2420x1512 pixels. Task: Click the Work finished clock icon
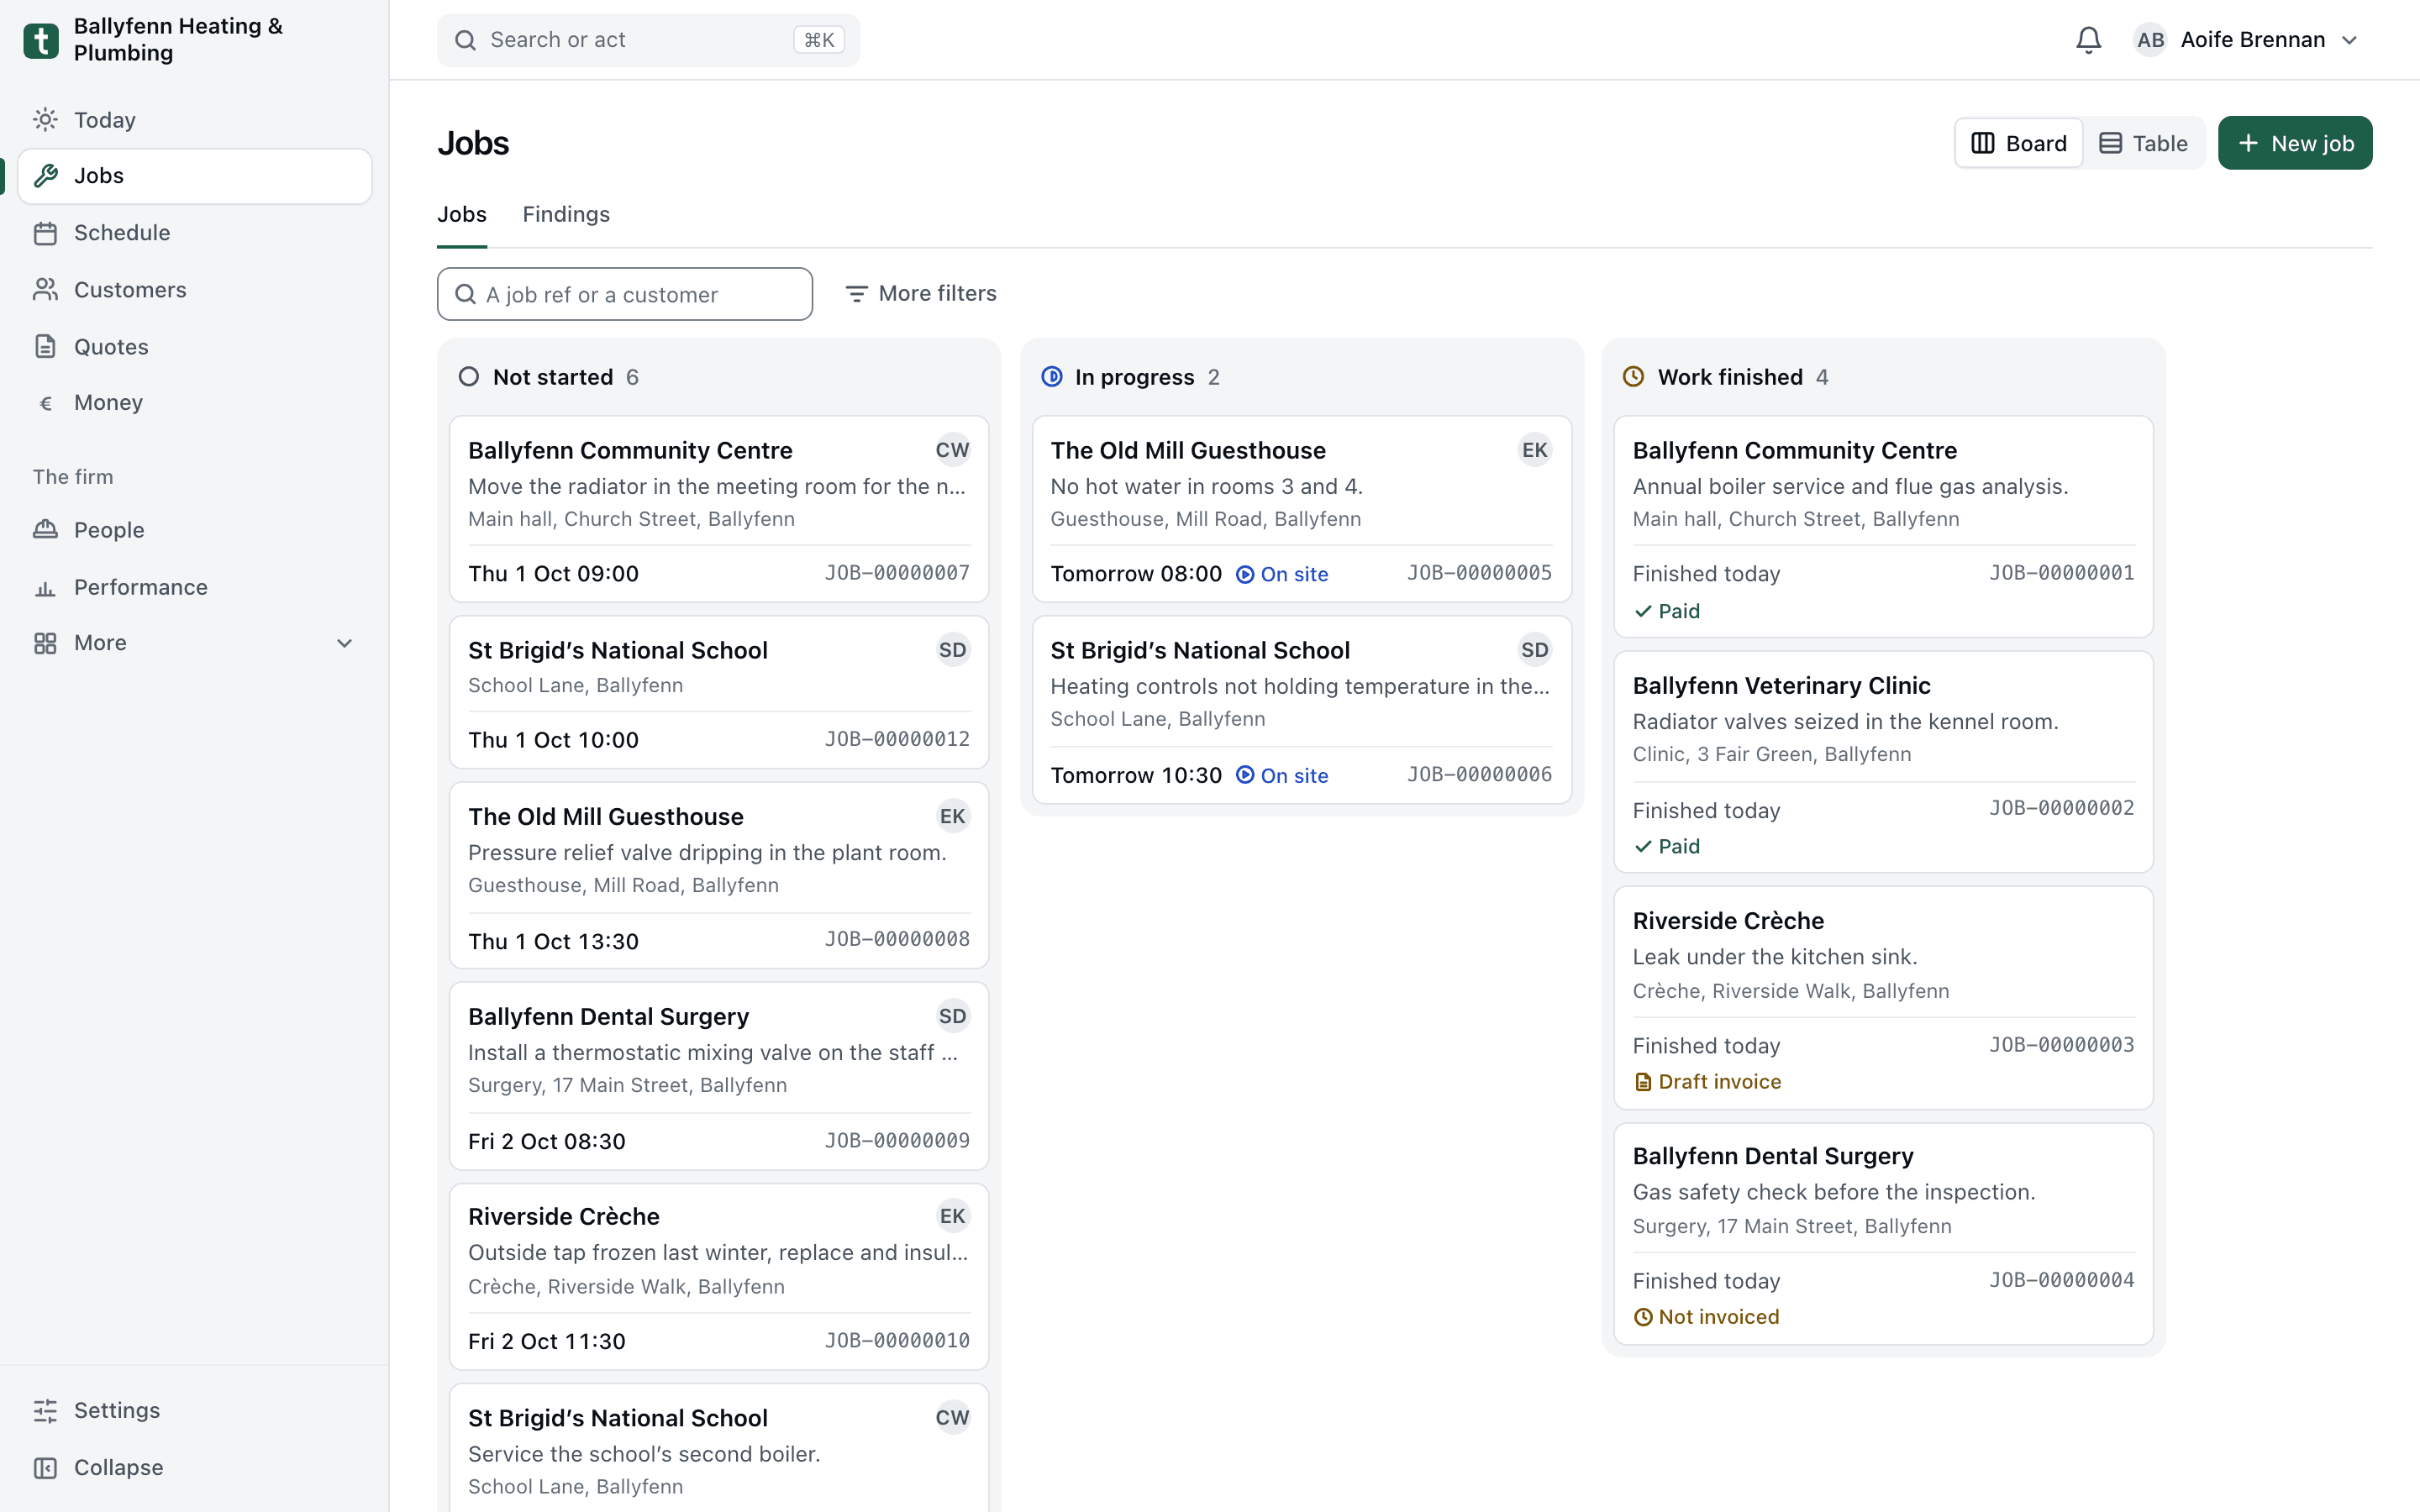pyautogui.click(x=1633, y=377)
